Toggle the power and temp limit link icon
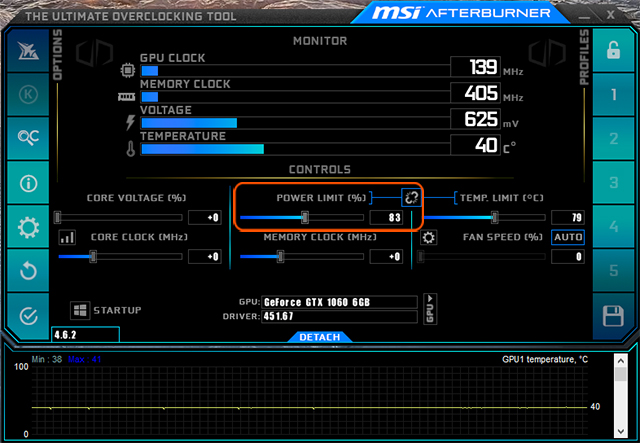 pos(411,198)
